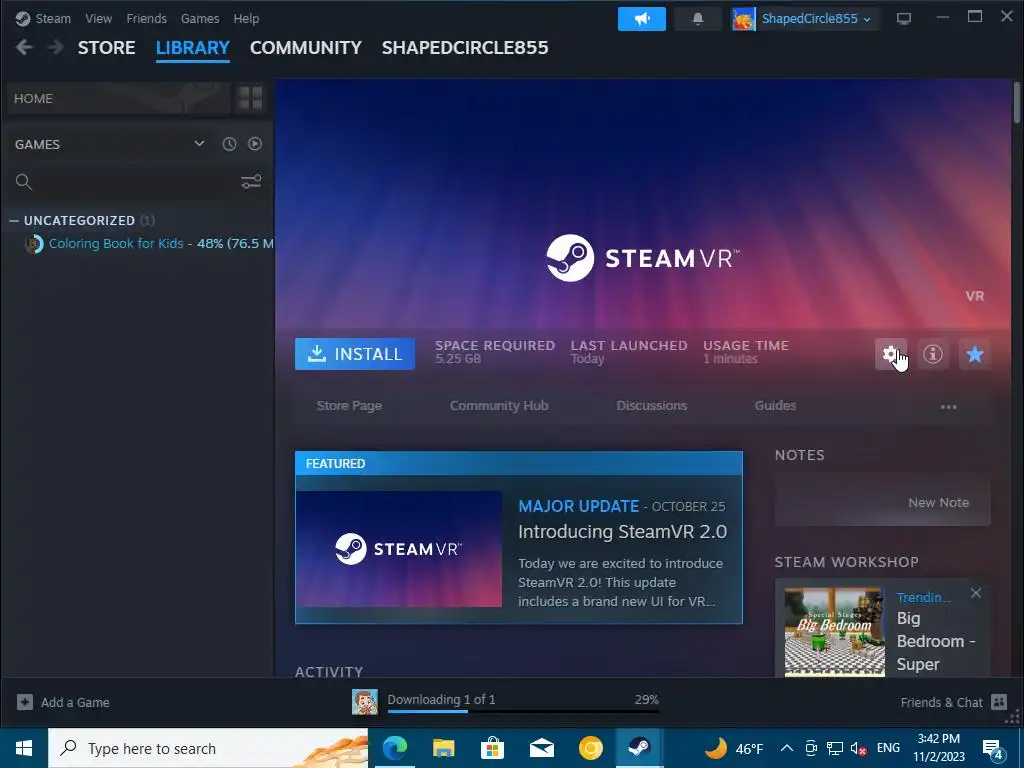The image size is (1024, 768).
Task: Open the notifications bell
Action: (697, 19)
